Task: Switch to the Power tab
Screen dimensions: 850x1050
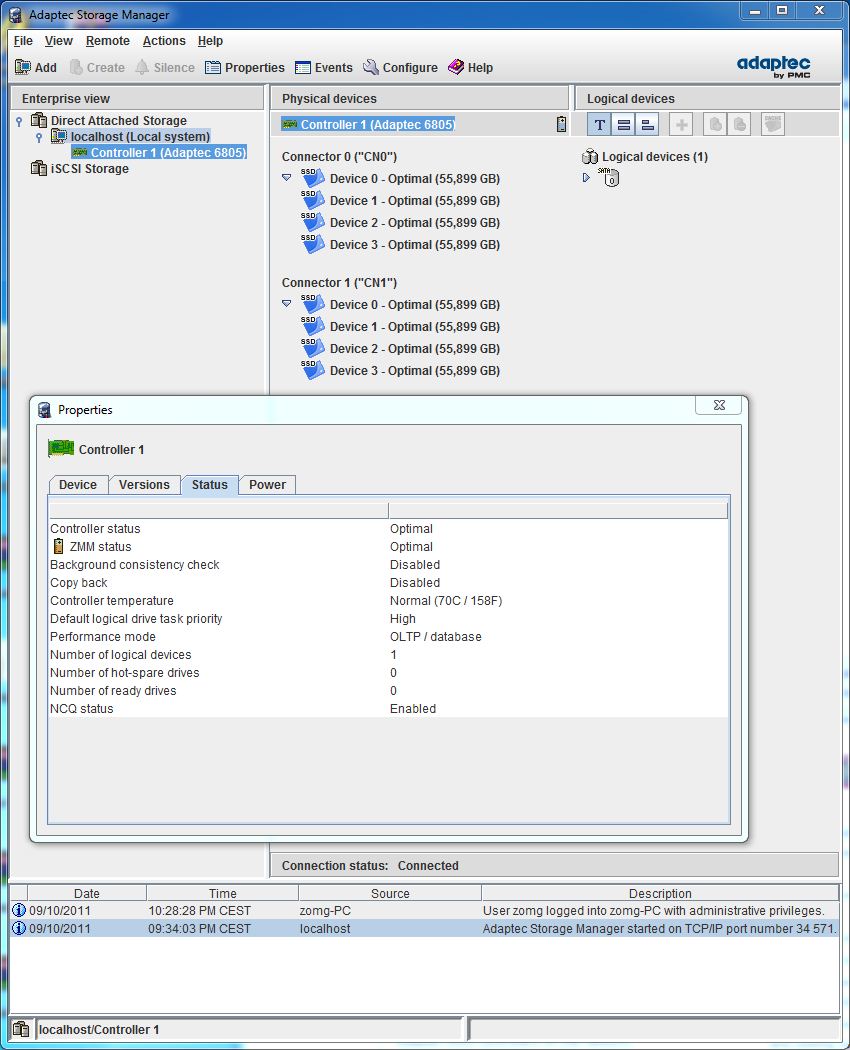Action: click(267, 485)
